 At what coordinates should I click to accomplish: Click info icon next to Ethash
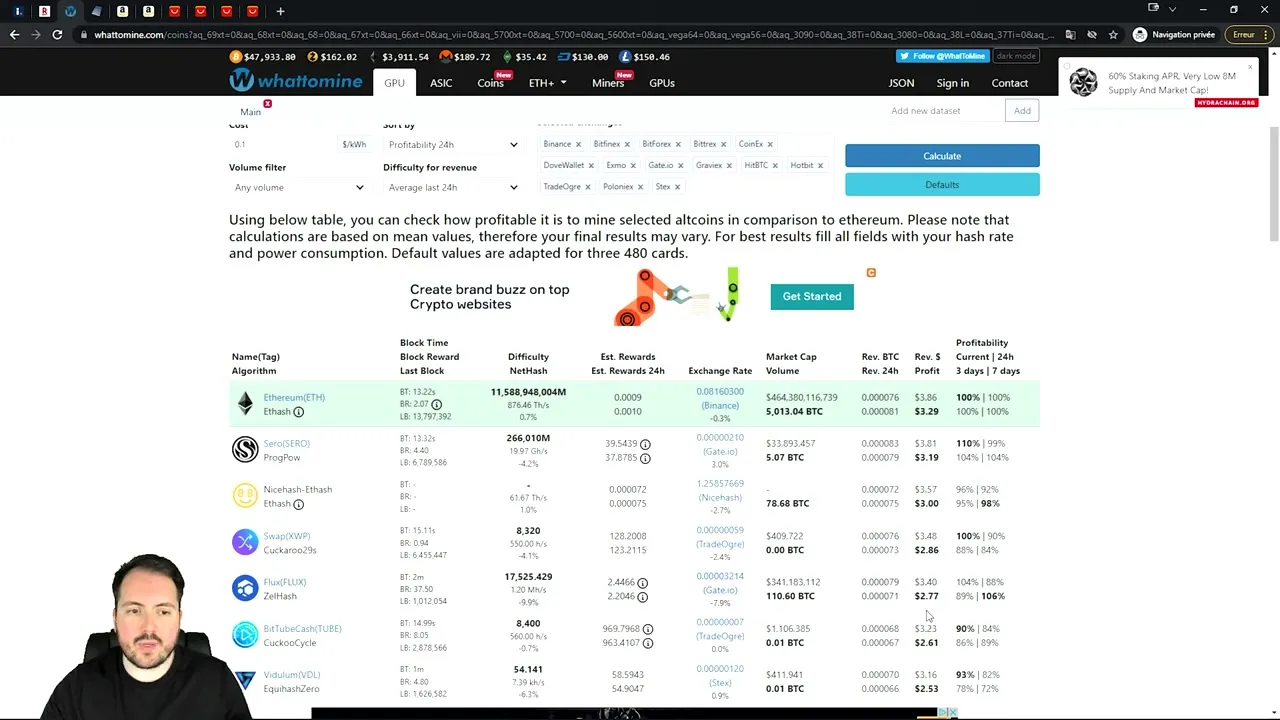(298, 412)
